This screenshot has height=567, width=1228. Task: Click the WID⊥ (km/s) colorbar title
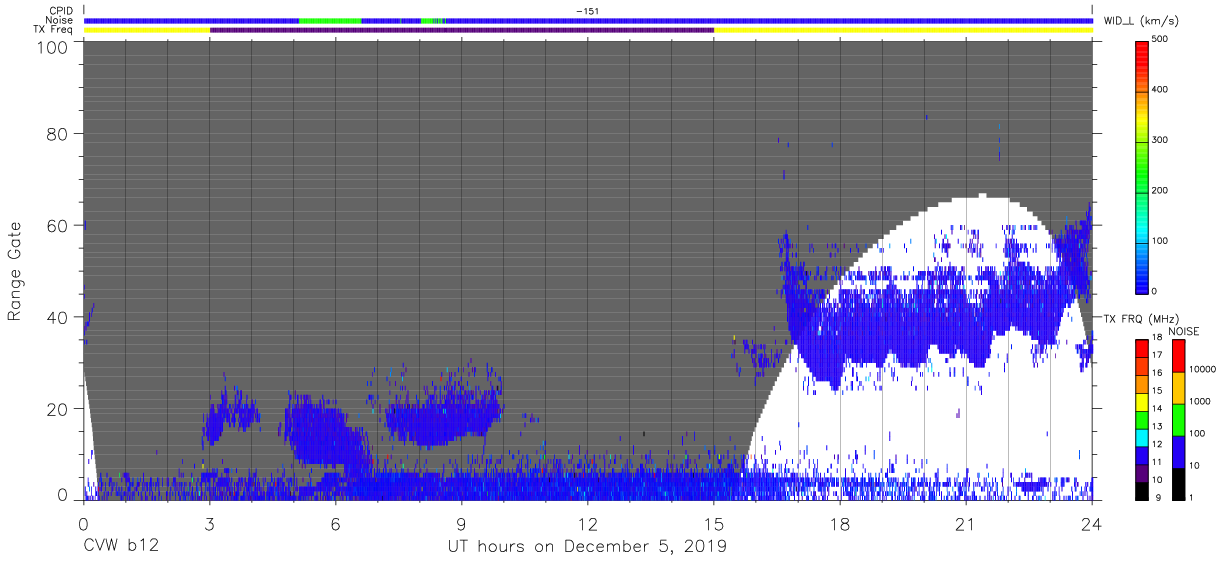point(1139,20)
